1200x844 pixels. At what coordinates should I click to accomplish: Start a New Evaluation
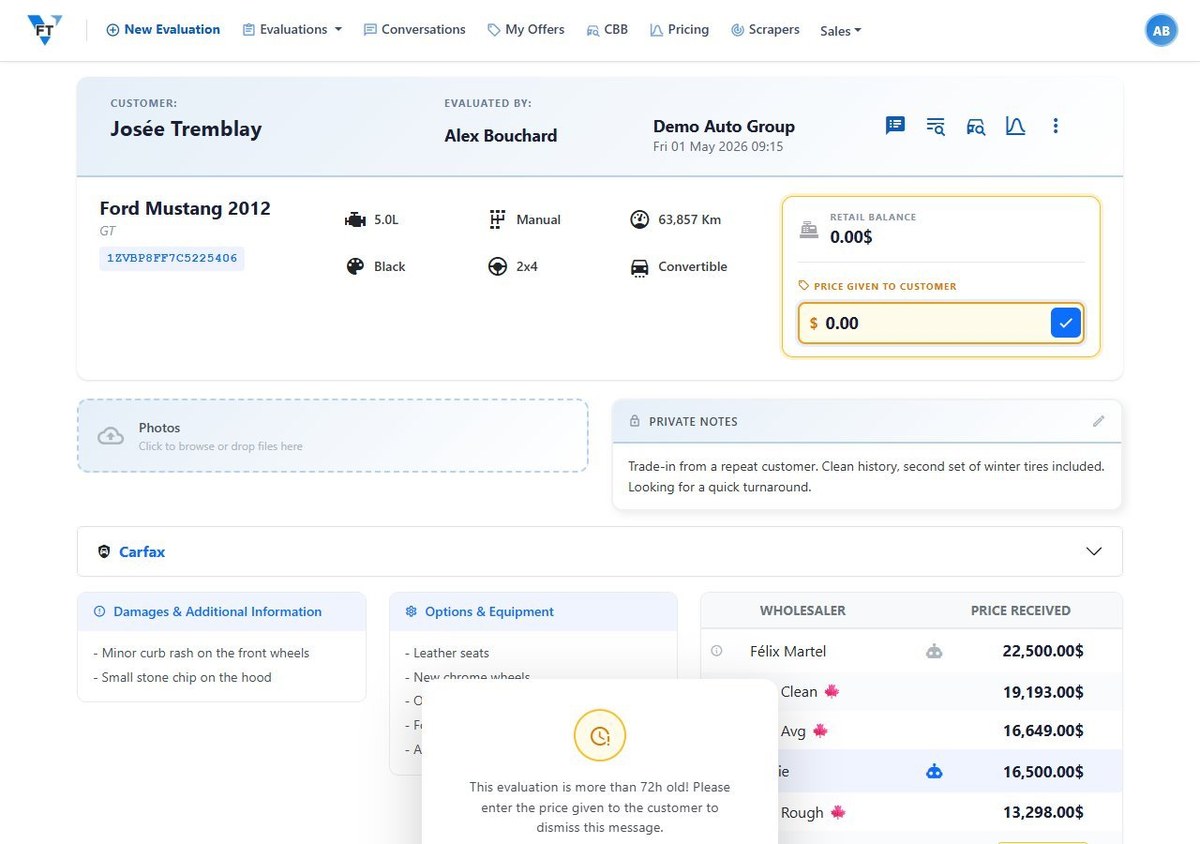[163, 30]
